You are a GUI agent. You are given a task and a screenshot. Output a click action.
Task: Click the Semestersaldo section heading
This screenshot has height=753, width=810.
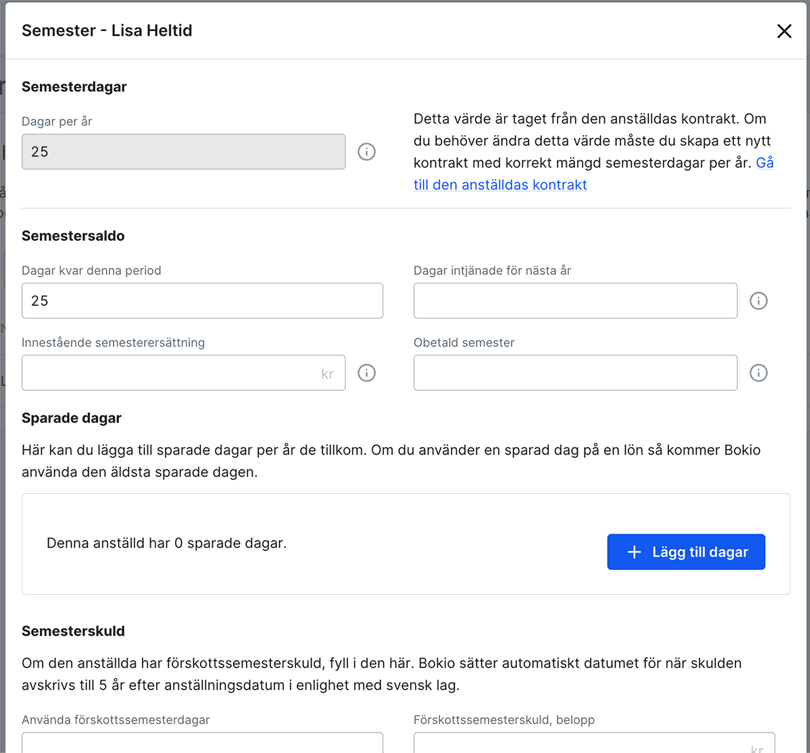pyautogui.click(x=73, y=236)
